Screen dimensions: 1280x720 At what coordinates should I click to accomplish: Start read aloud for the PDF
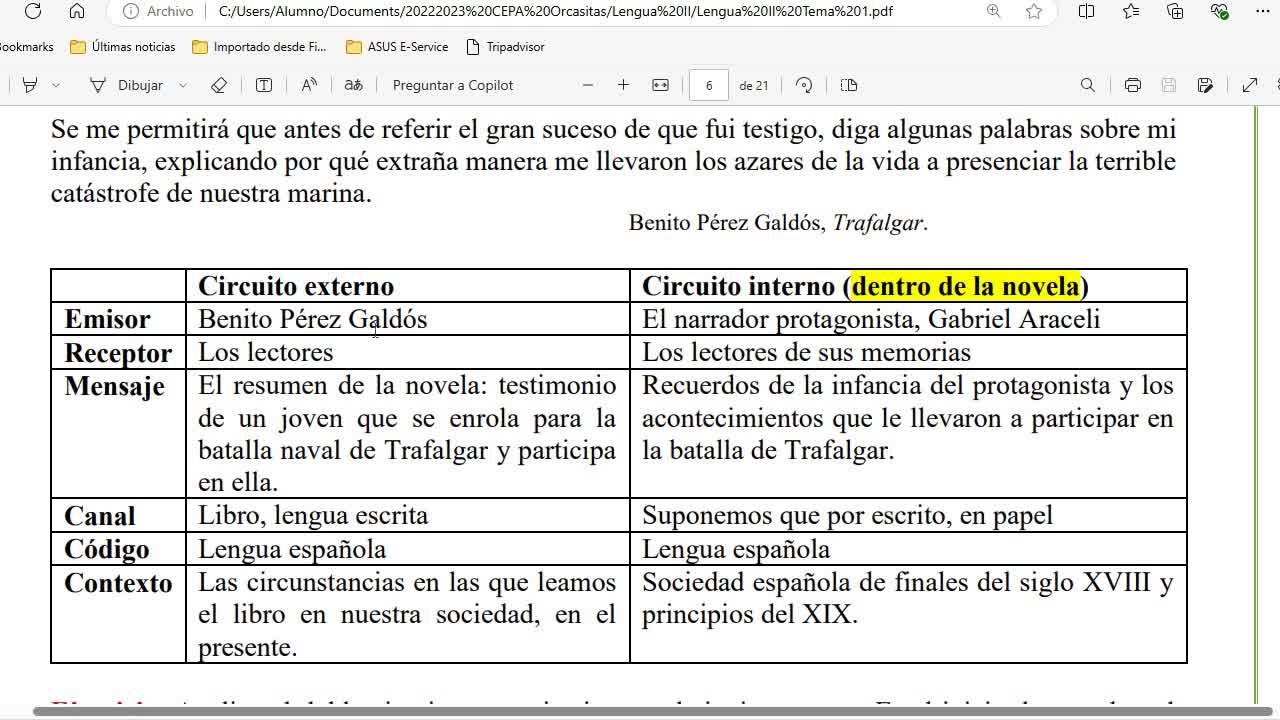[x=309, y=85]
